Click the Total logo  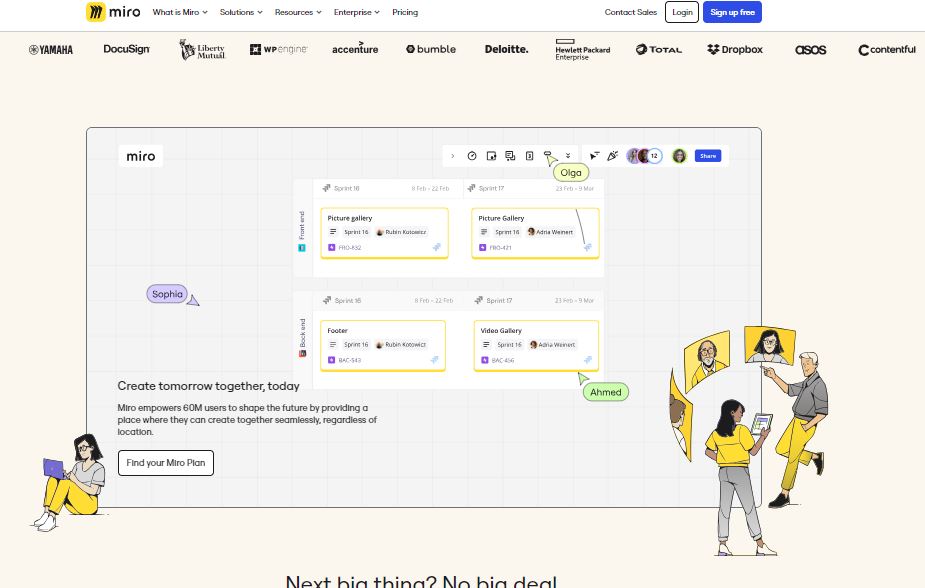[x=659, y=50]
